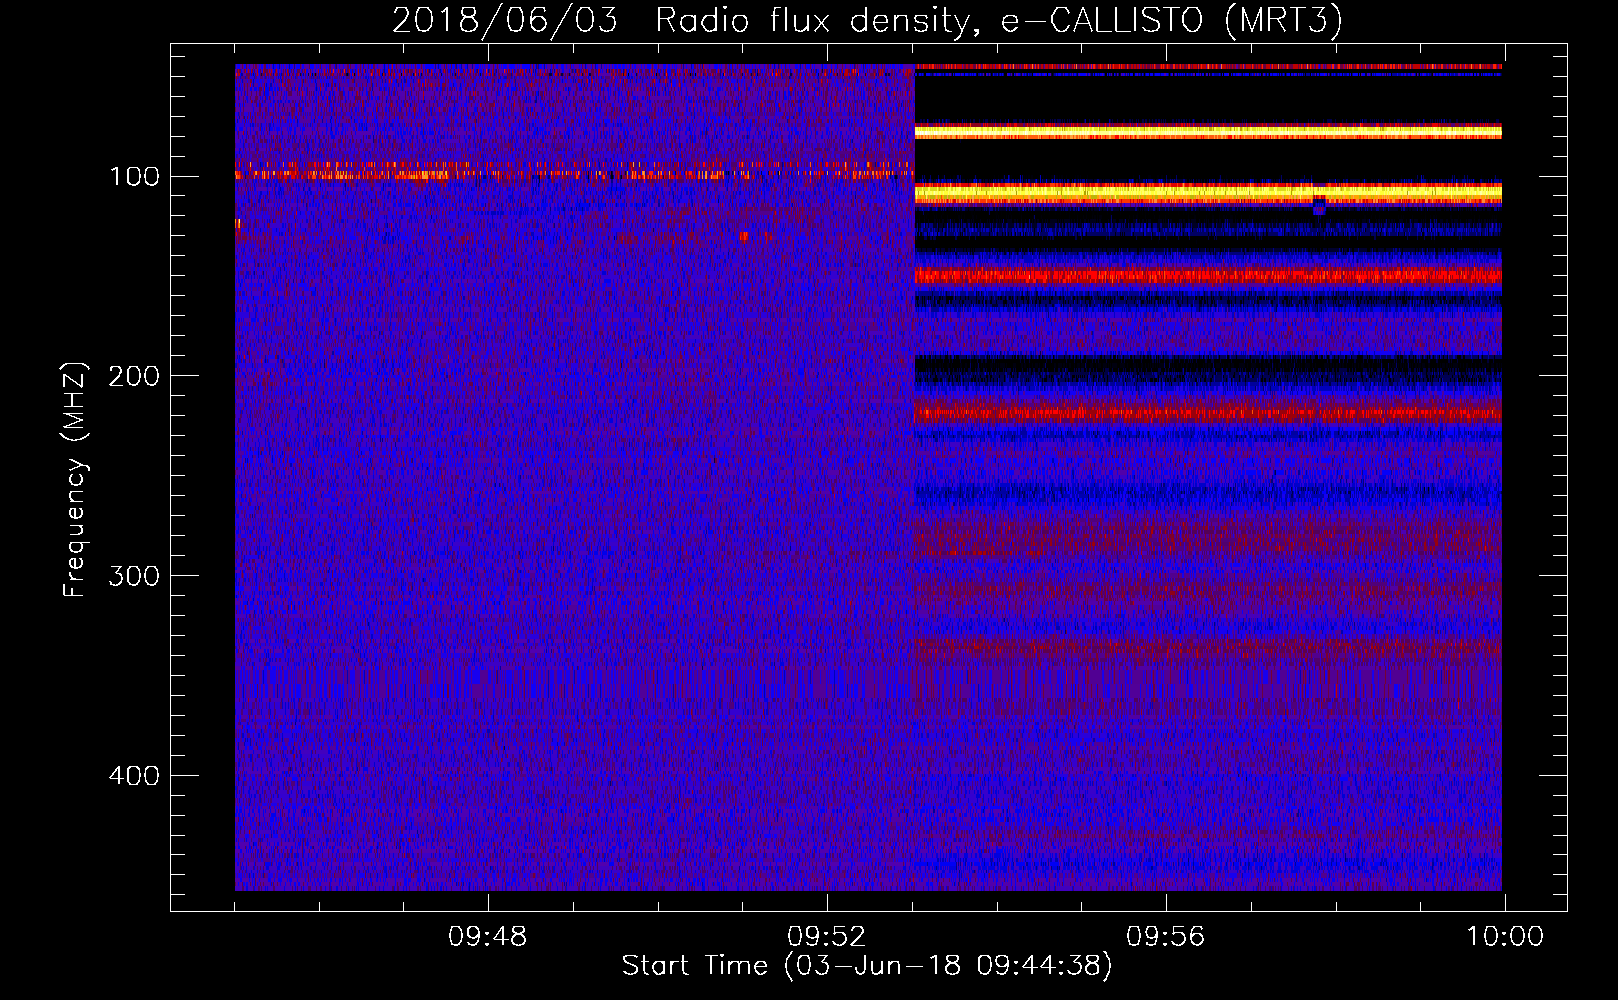This screenshot has width=1618, height=1000.
Task: Click the 200 frequency tick label
Action: click(134, 376)
